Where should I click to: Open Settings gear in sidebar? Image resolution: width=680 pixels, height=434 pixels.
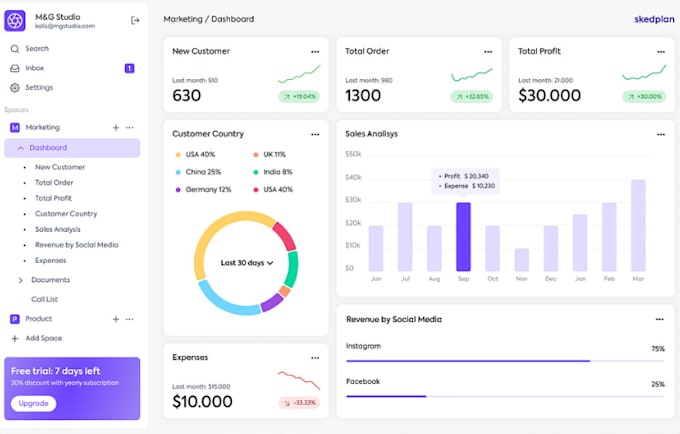(15, 88)
